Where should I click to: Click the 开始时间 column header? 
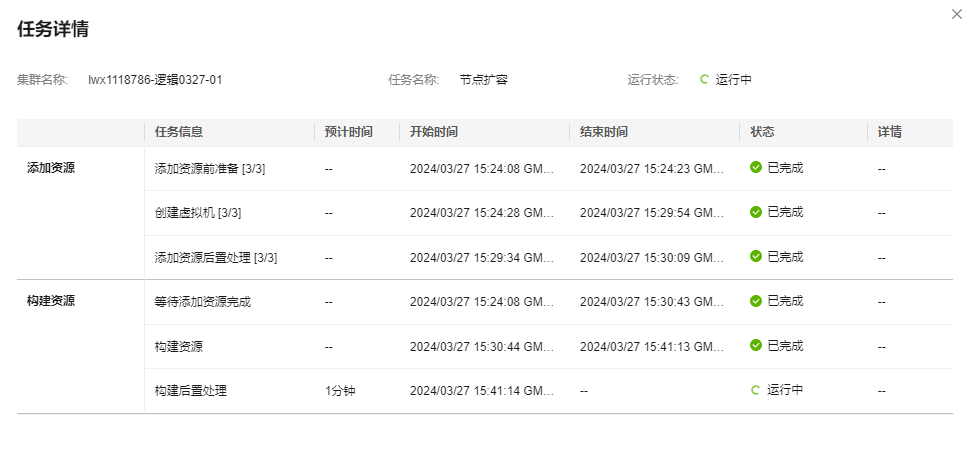(x=434, y=132)
